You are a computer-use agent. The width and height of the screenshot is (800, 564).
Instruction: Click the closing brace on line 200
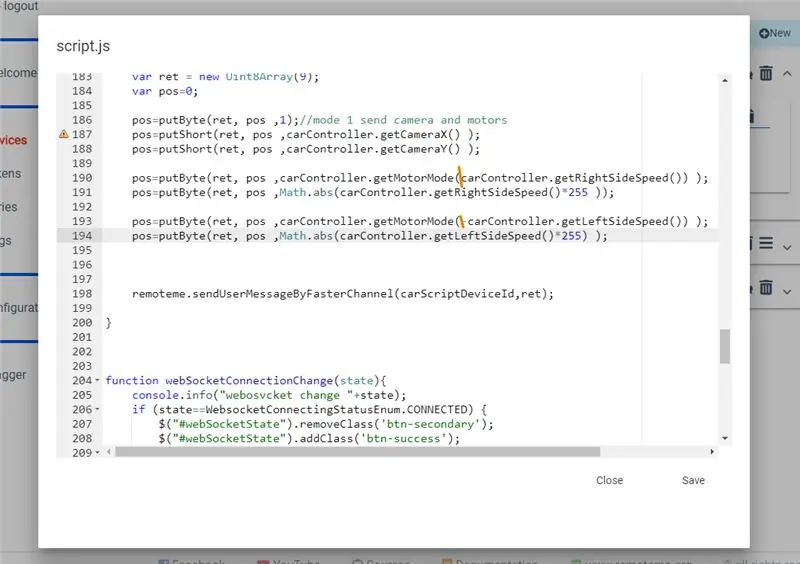(x=108, y=323)
